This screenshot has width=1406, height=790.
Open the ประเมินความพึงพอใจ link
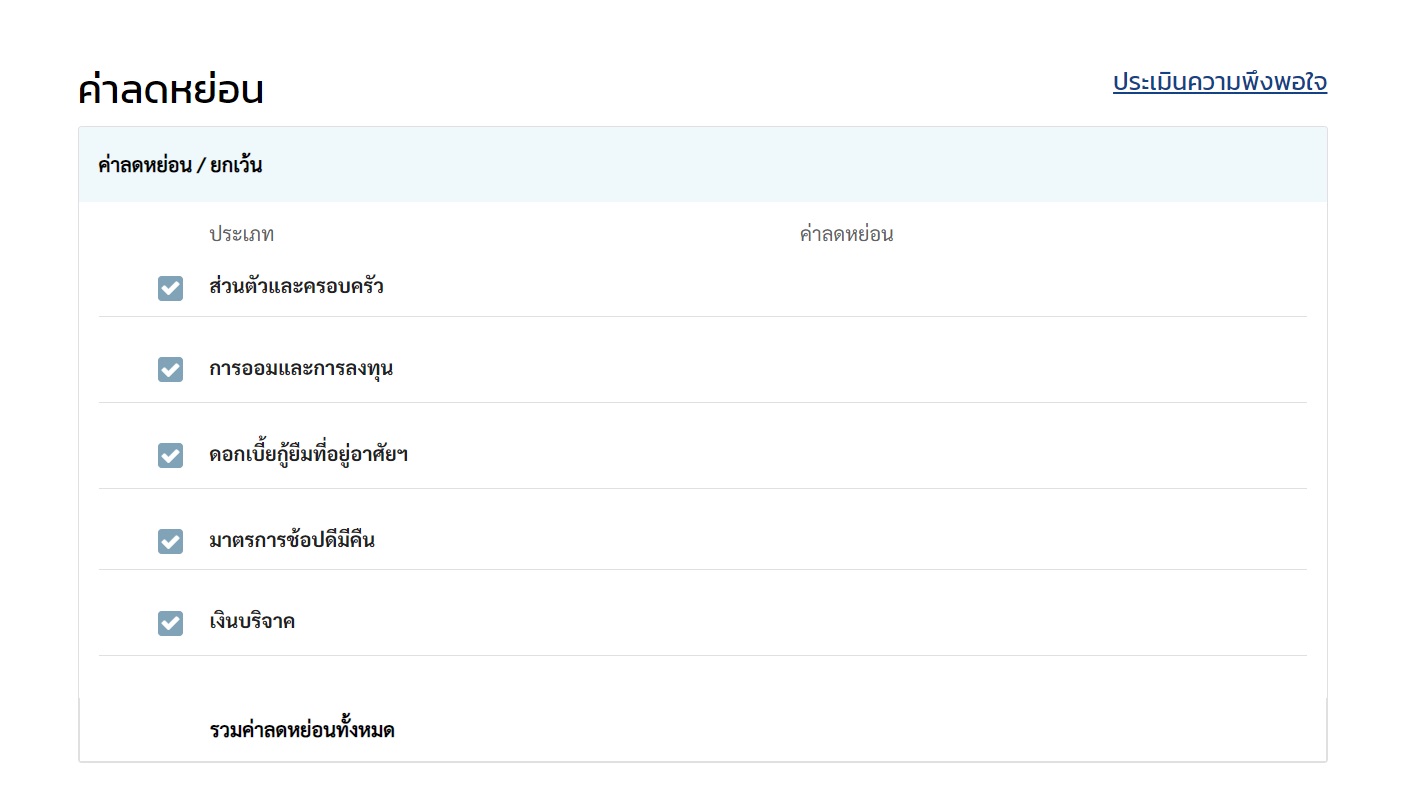(1219, 82)
